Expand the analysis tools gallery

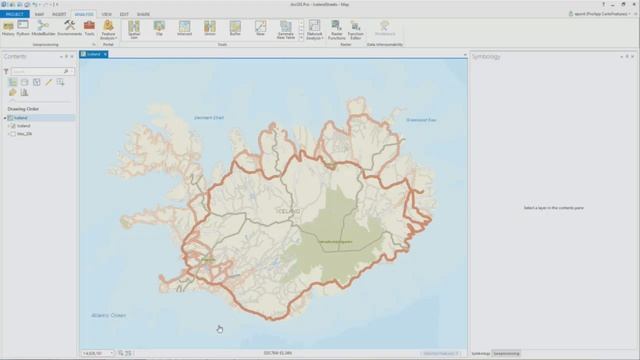tap(302, 38)
